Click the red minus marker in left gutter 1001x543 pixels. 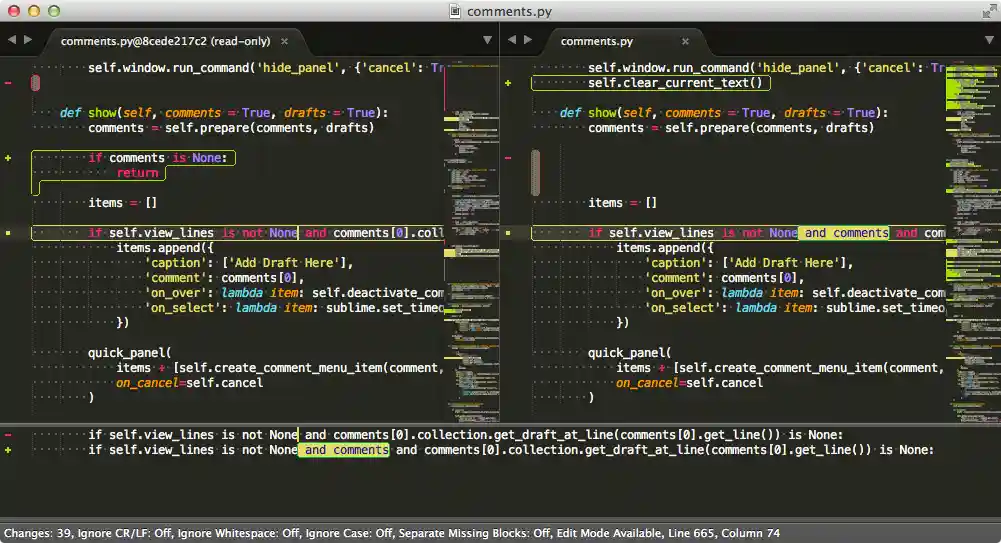point(8,83)
